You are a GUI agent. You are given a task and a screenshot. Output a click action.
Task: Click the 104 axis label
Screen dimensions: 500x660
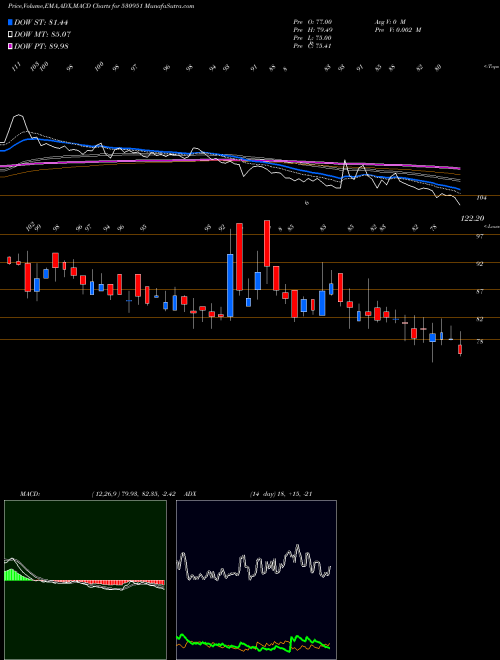[x=481, y=197]
